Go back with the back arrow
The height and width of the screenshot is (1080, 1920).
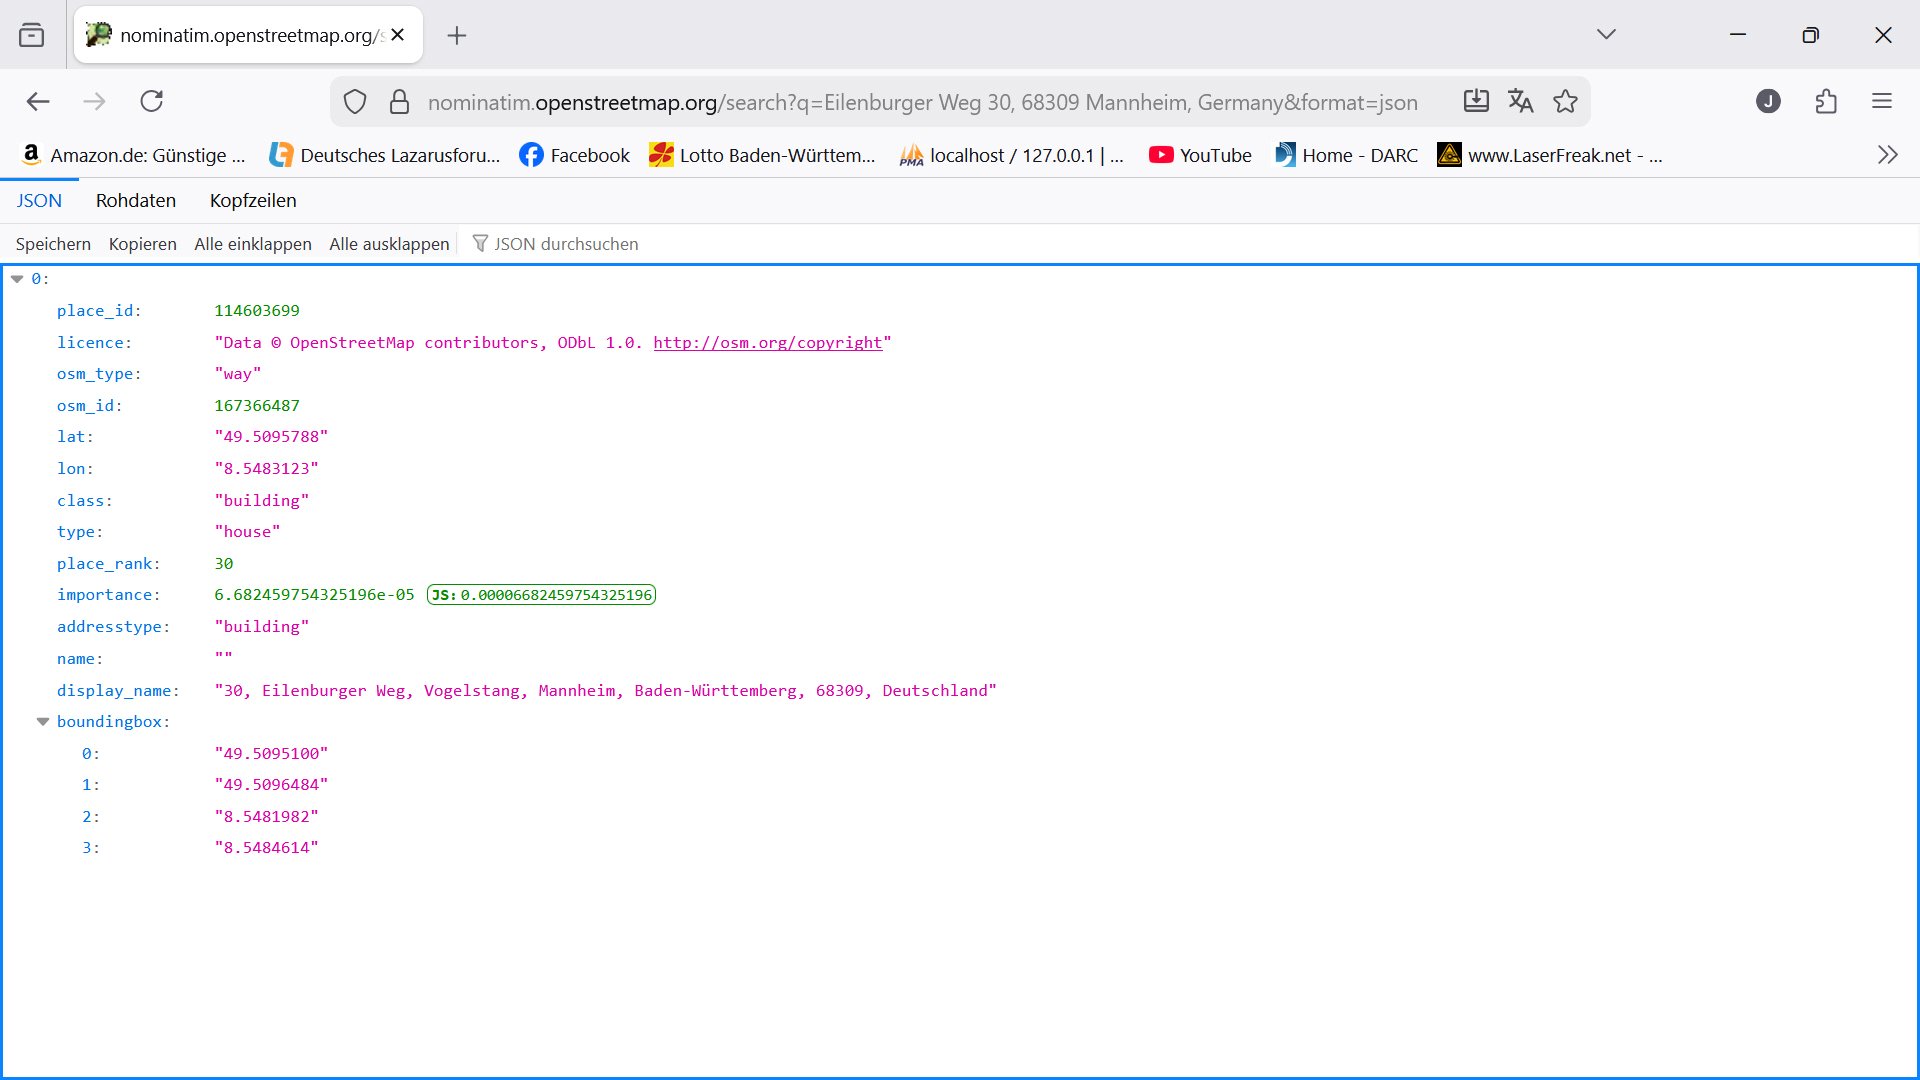click(38, 101)
